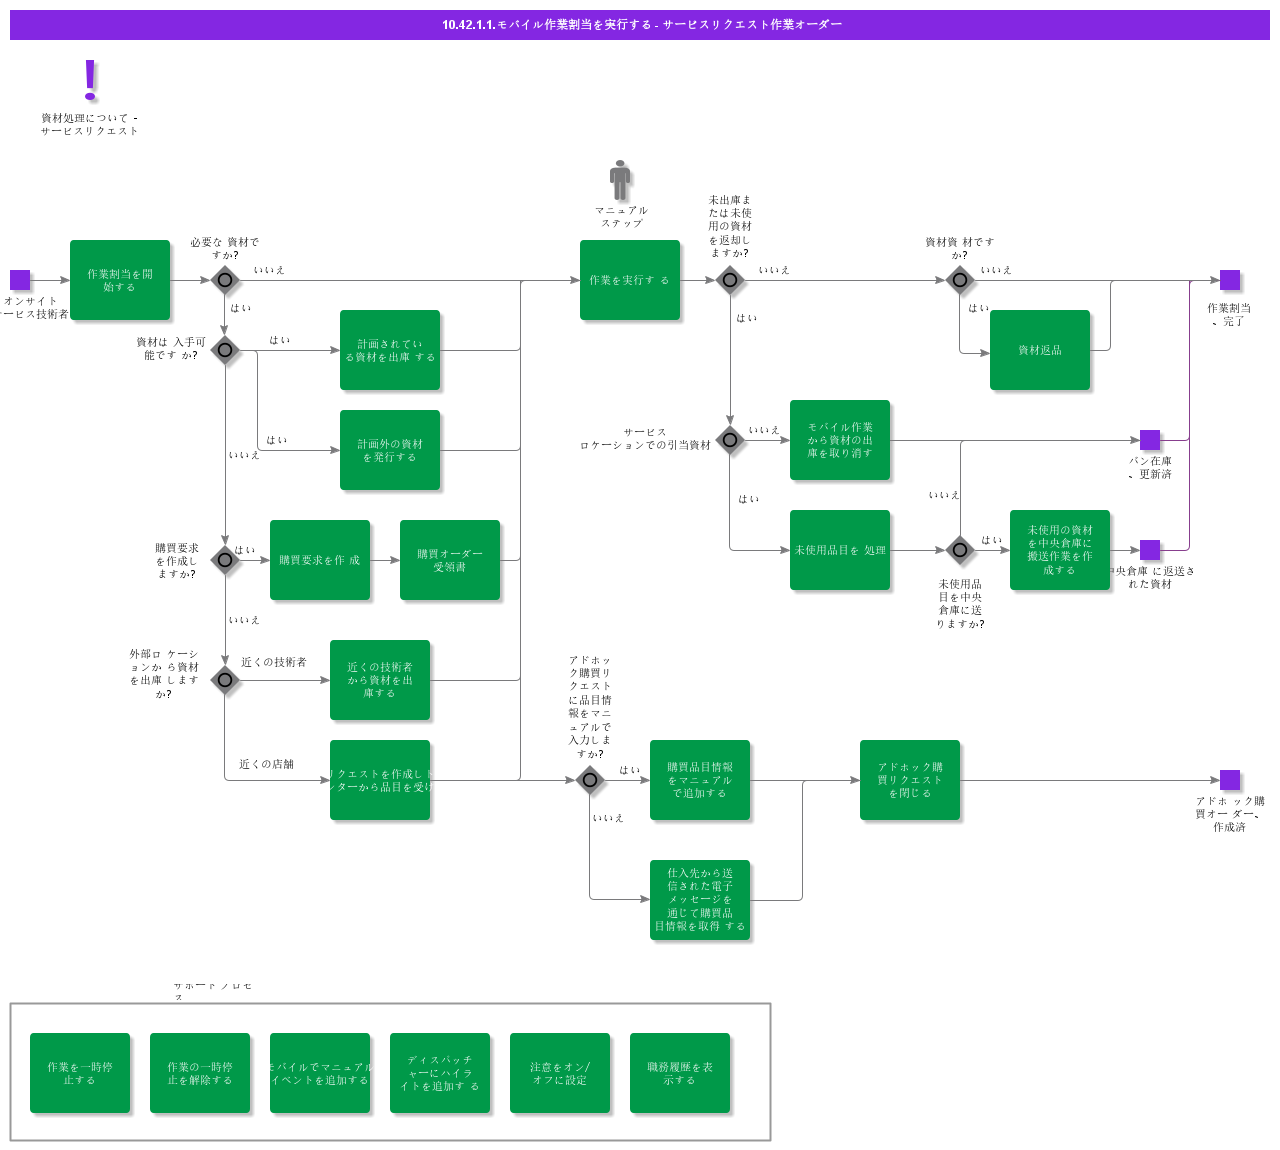The image size is (1280, 1150).
Task: Select the 作業割当、完了 end event square
Action: click(x=1230, y=280)
